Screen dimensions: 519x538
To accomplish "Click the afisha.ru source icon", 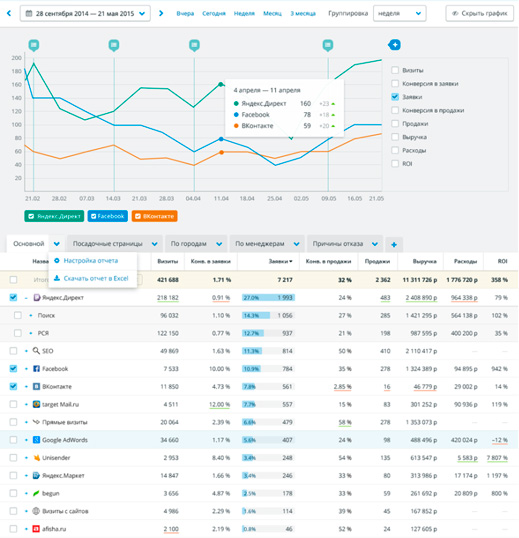I will point(36,529).
